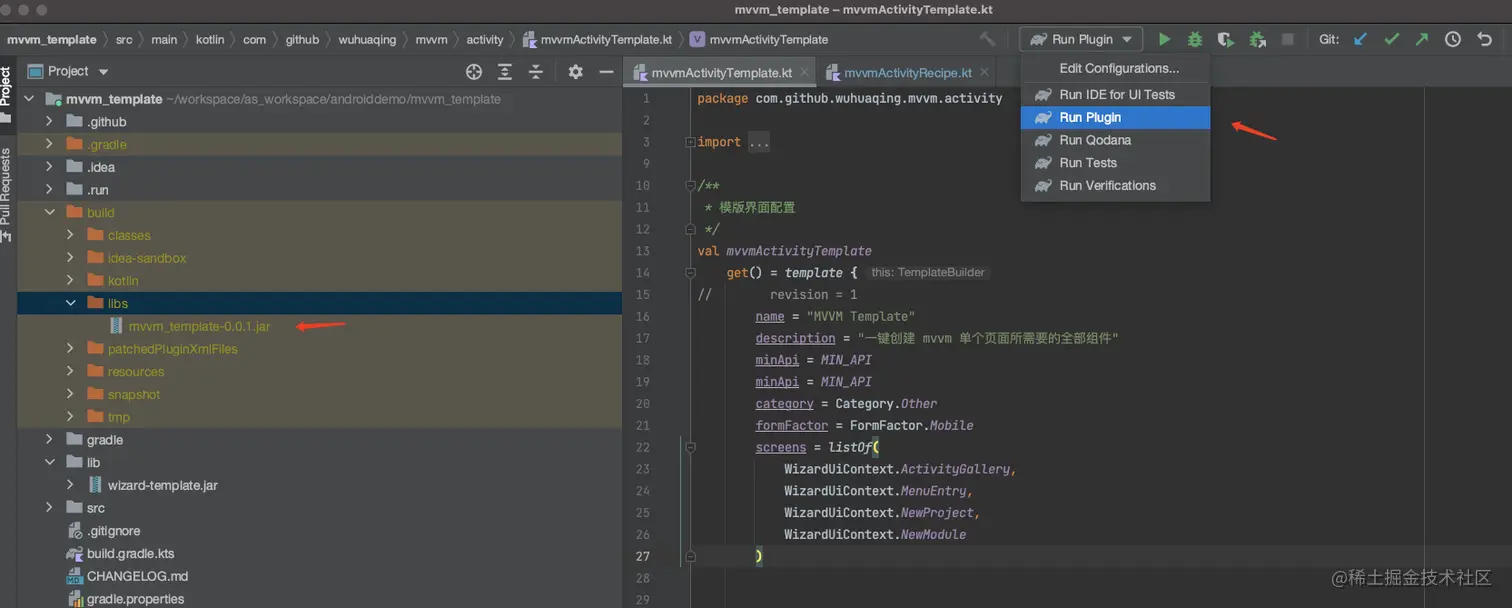Click Collapse All icon in Project panel
Screen dimensions: 1512x608
tap(536, 71)
